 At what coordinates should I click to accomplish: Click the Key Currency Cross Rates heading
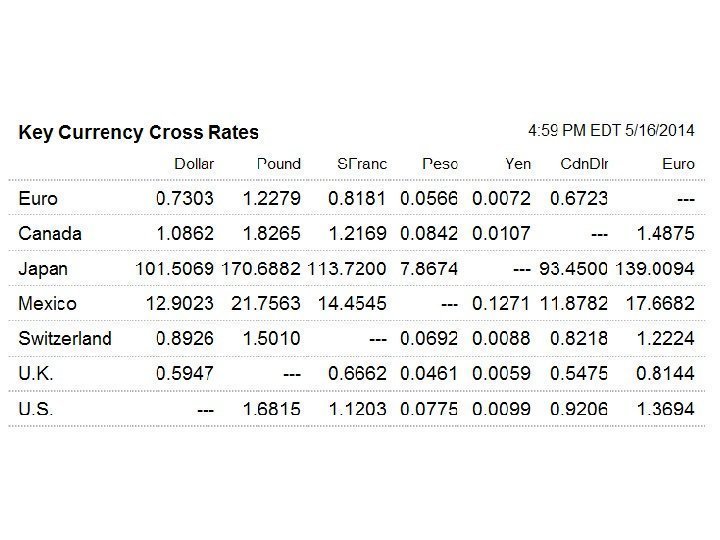(138, 133)
